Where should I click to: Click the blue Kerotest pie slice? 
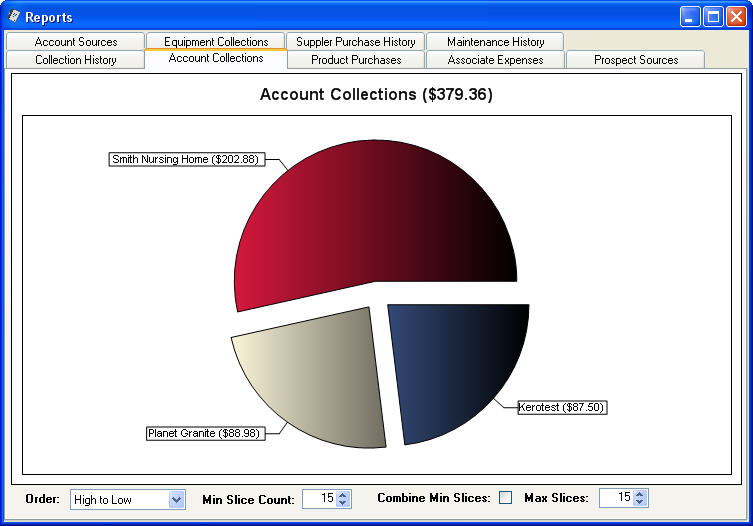click(451, 365)
